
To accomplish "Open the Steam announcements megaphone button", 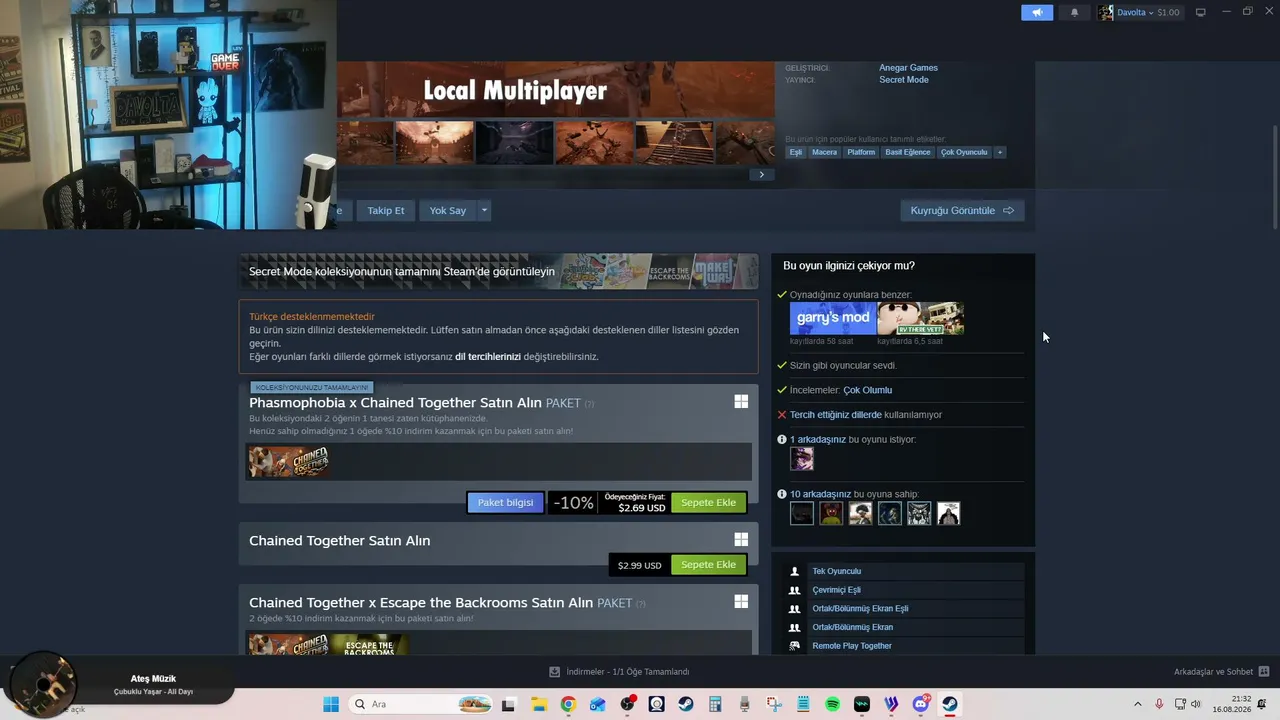I will click(1037, 12).
